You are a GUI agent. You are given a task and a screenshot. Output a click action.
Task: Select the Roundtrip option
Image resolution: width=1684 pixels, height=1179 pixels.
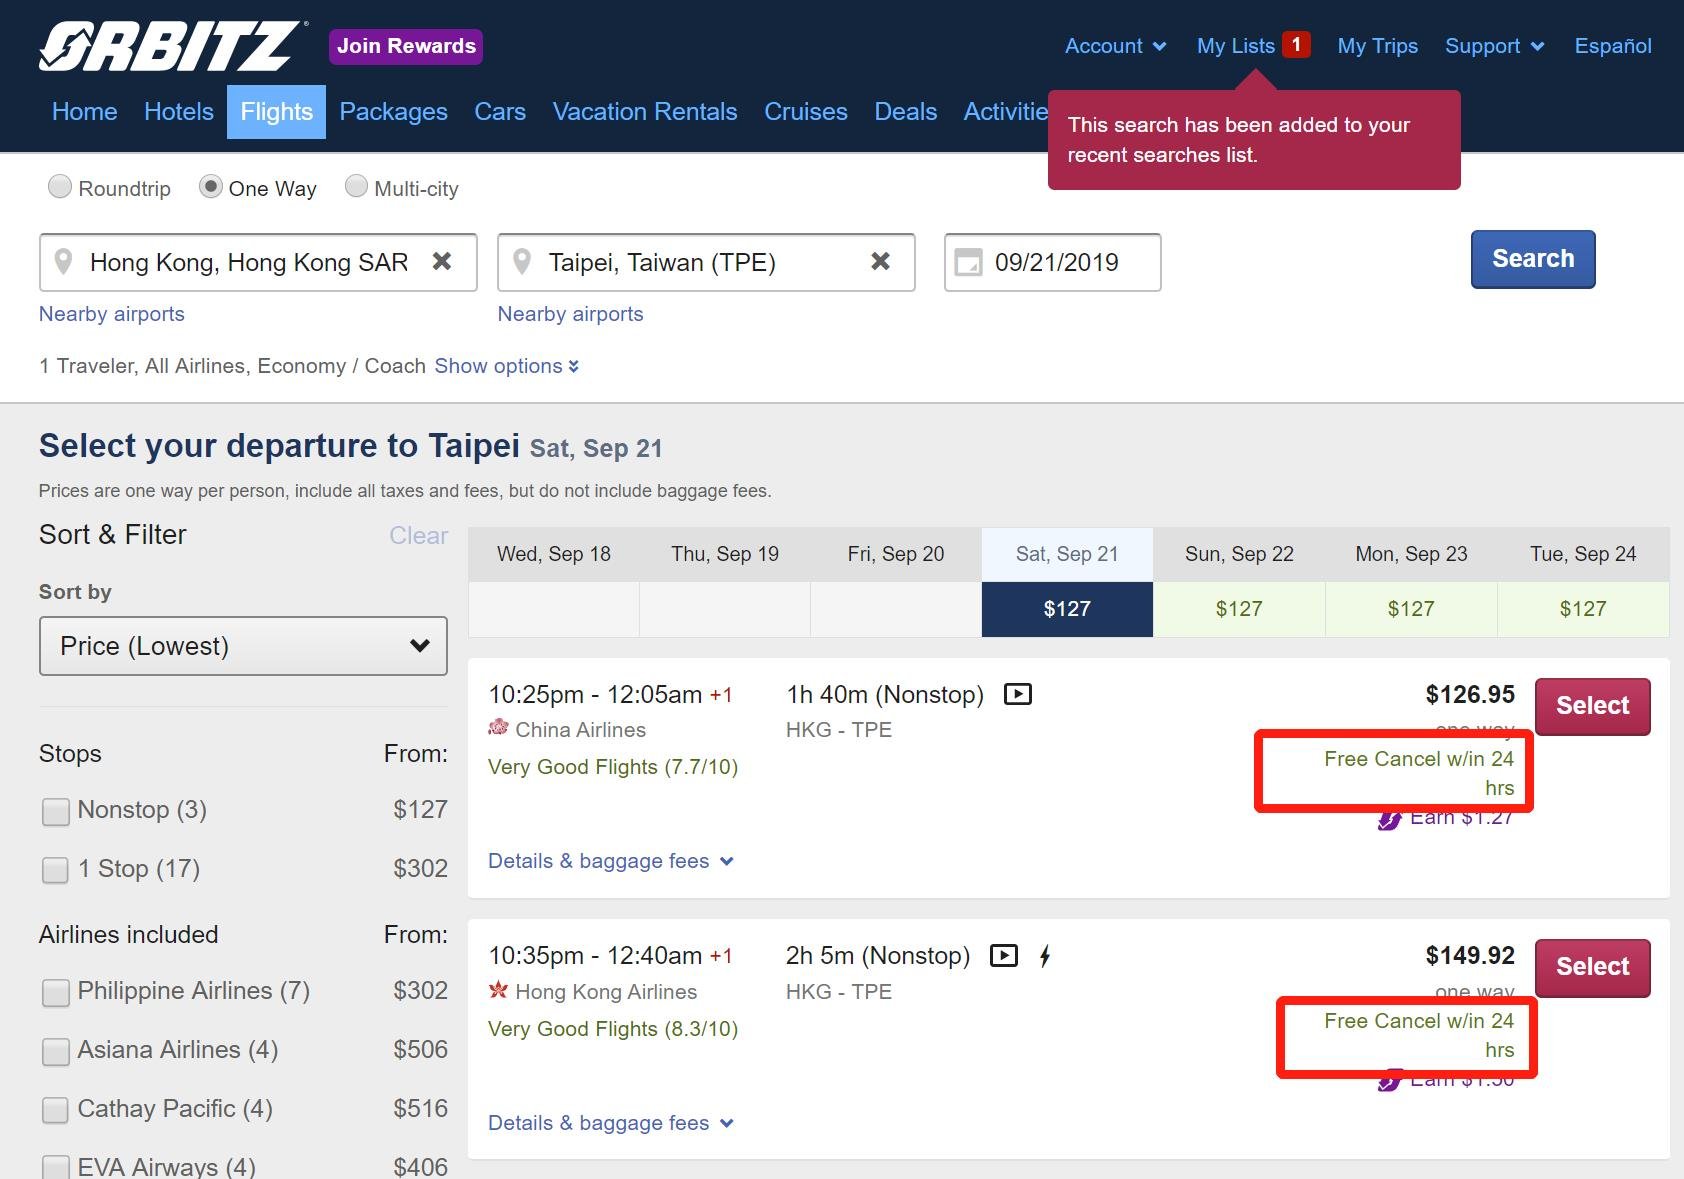(60, 187)
